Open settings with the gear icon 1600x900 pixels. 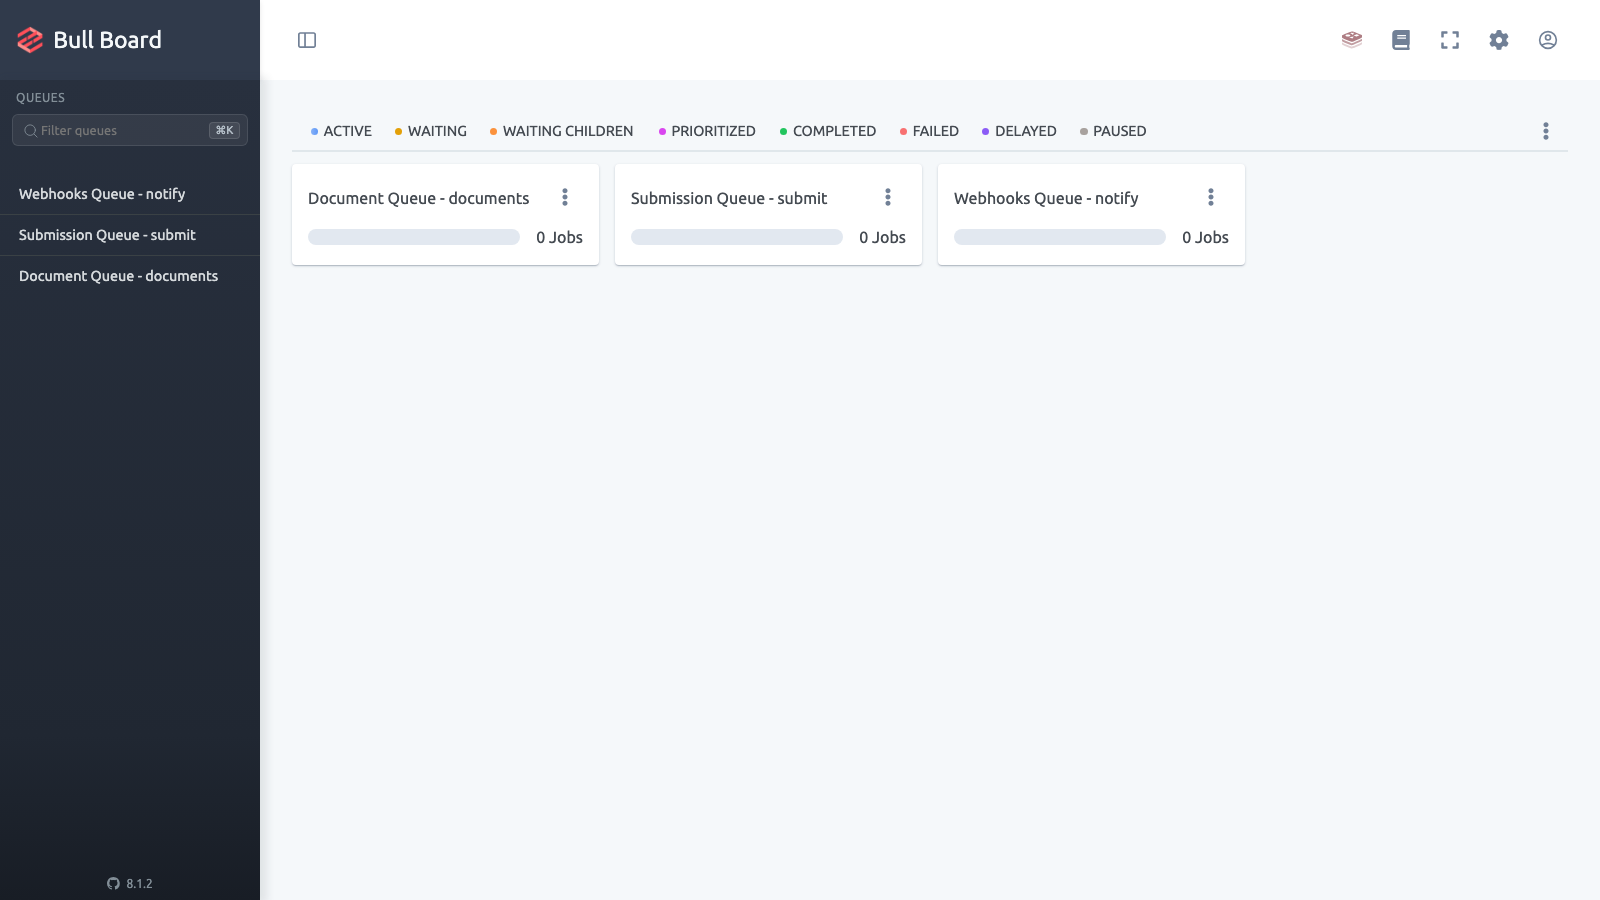coord(1499,40)
